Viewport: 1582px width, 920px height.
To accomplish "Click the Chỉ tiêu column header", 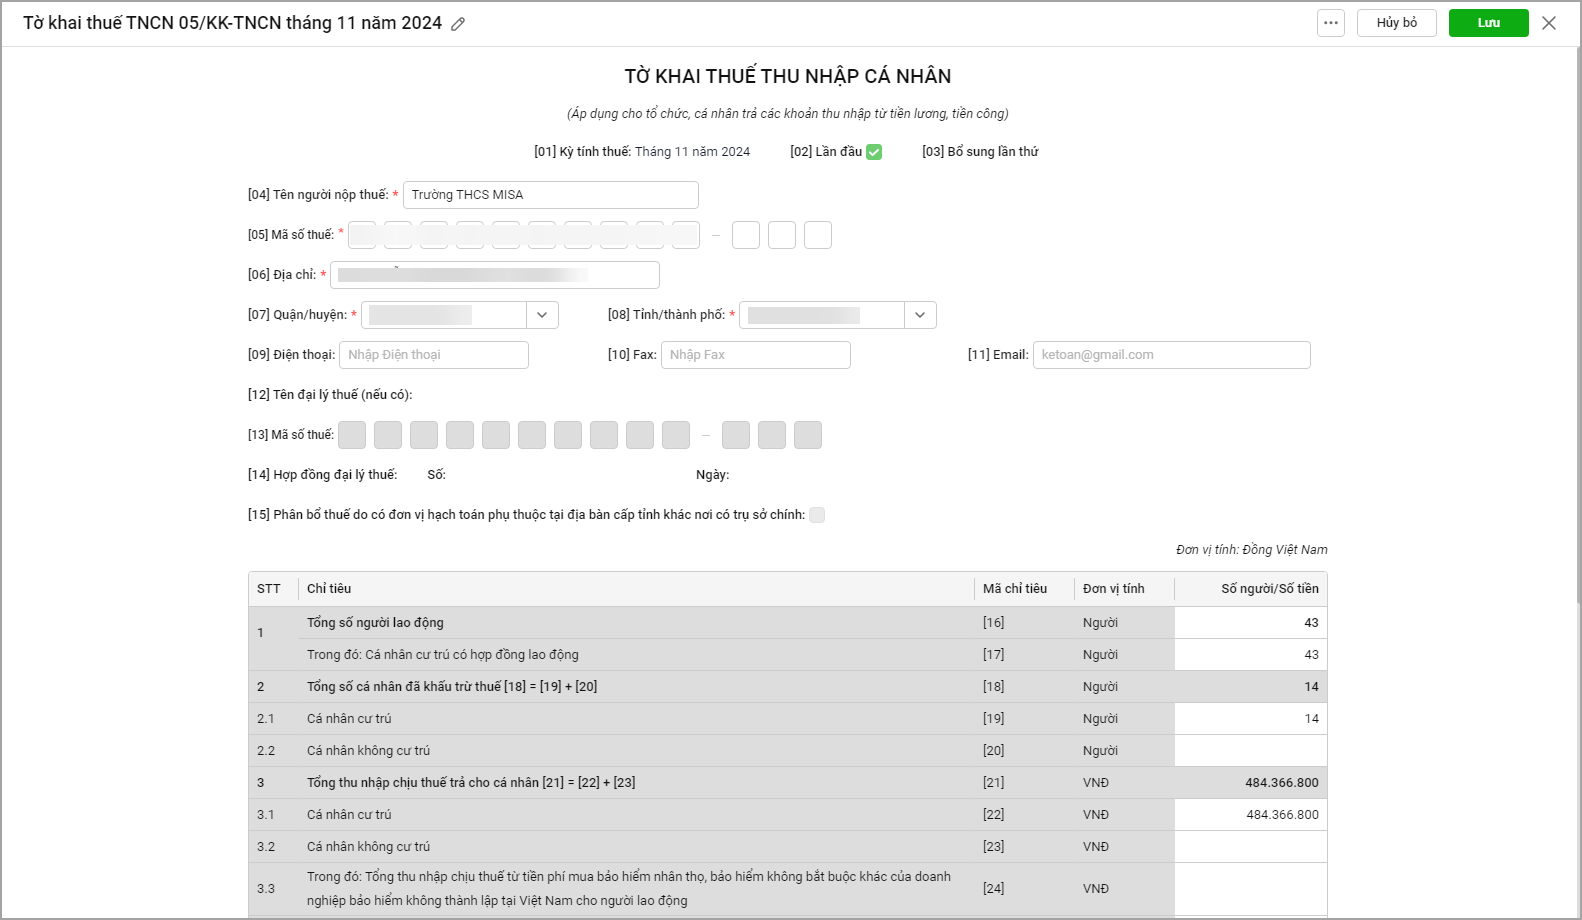I will tap(329, 589).
